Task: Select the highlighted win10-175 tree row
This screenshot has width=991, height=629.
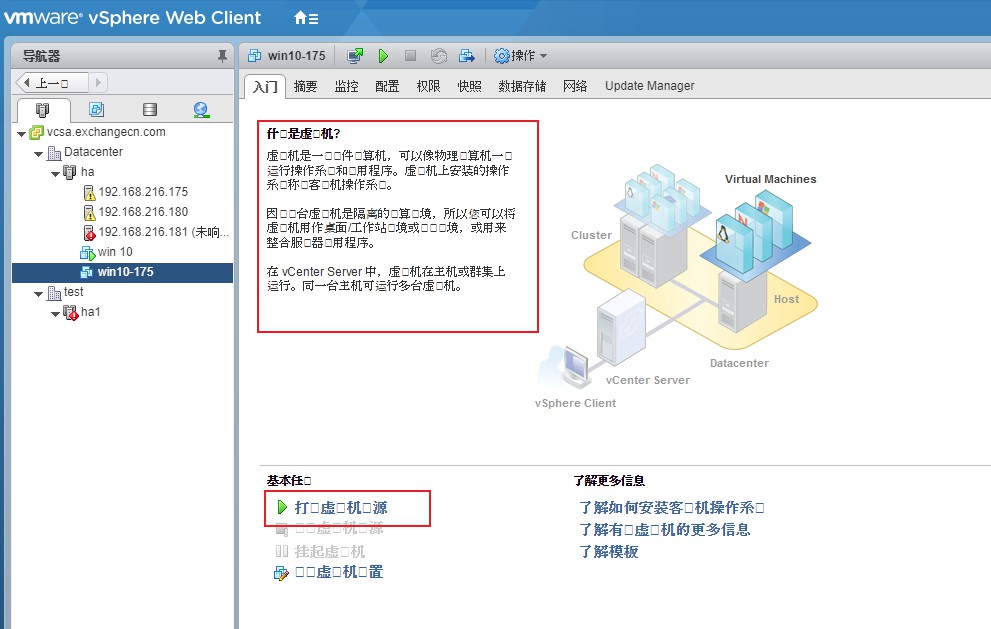Action: [123, 272]
